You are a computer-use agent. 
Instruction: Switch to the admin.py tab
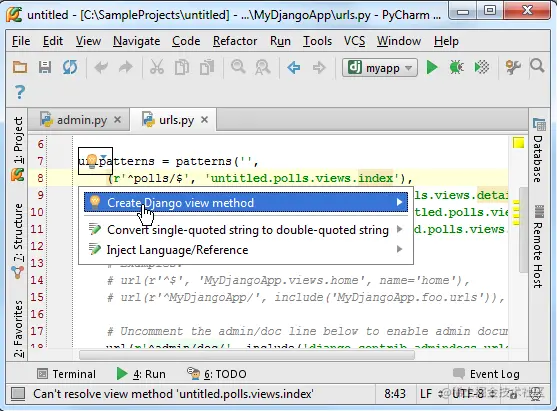80,120
